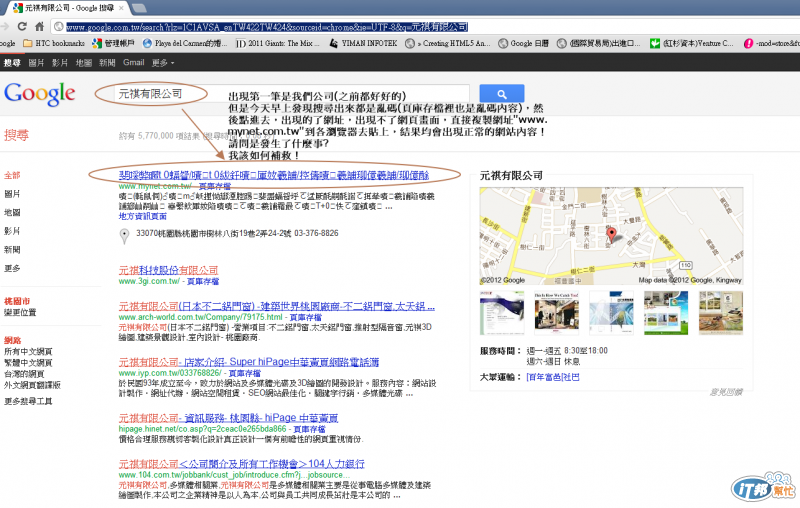This screenshot has width=800, height=508.
Task: Open the 更多 dropdown in the black bar
Action: point(163,63)
